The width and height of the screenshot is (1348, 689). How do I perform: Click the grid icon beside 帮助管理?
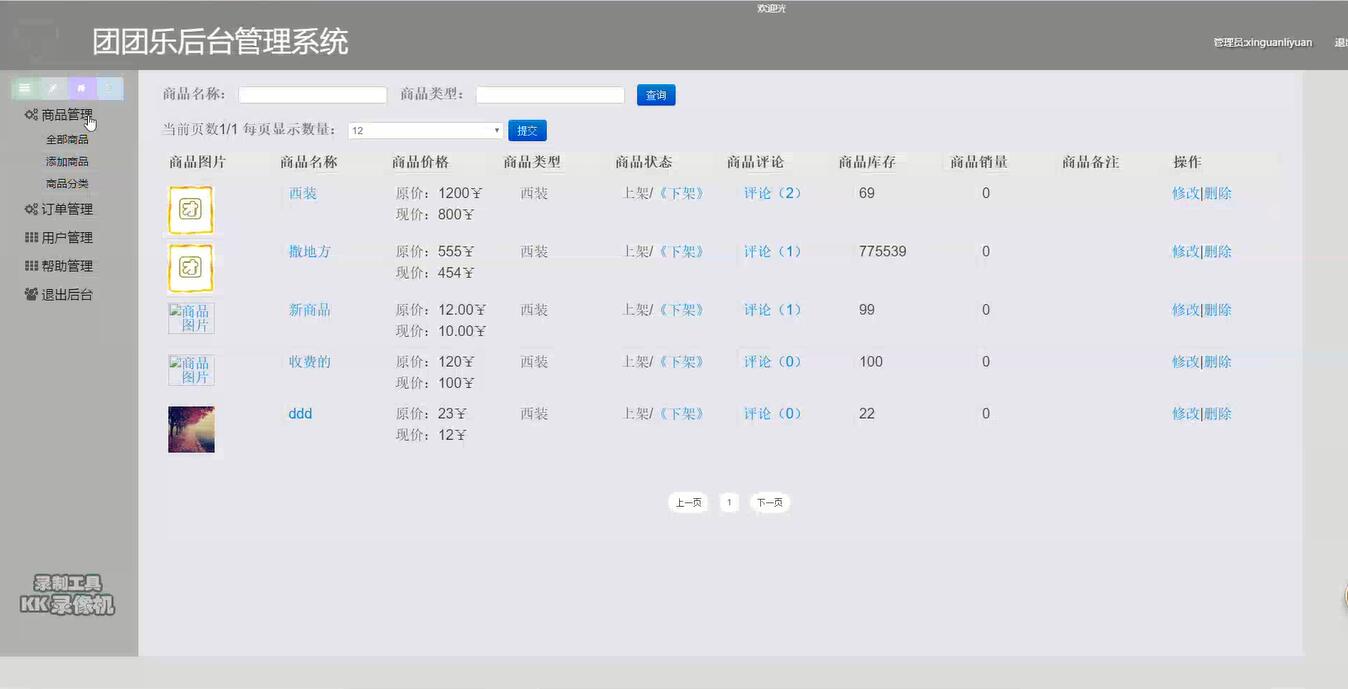[x=30, y=265]
